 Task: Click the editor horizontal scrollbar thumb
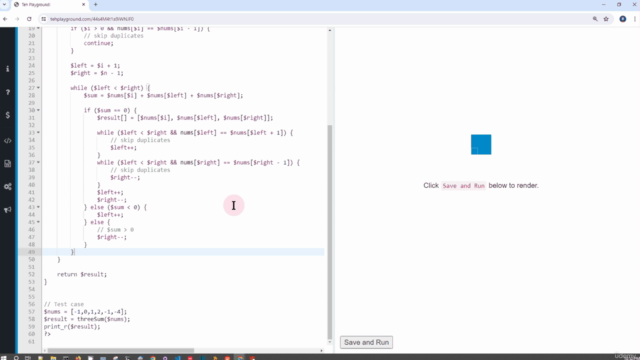tap(121, 350)
